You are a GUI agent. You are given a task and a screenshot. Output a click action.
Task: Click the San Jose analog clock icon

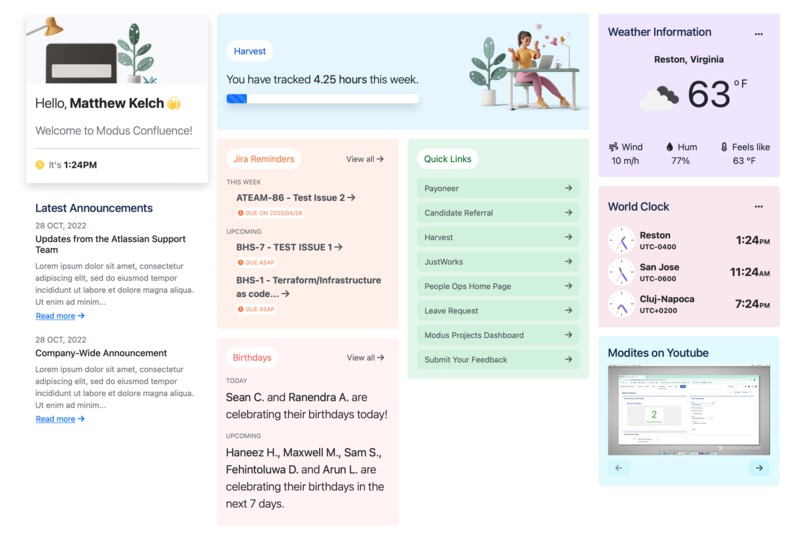coord(621,273)
